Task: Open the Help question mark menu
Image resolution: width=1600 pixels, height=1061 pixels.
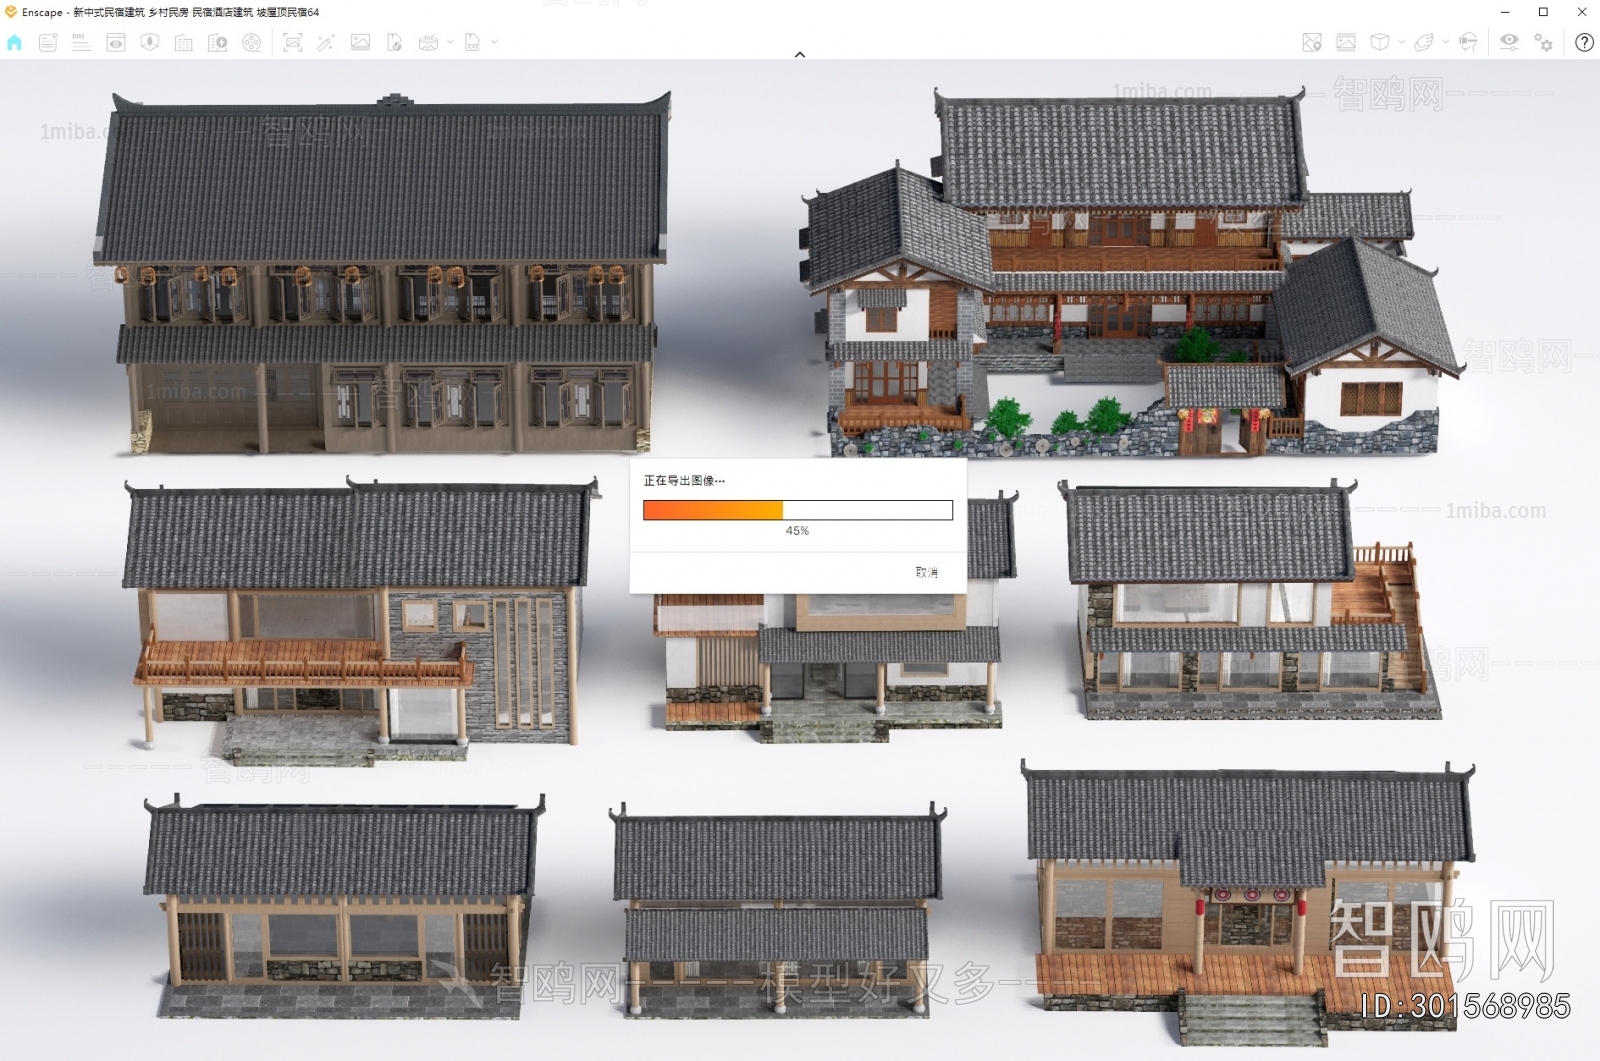Action: click(1584, 43)
